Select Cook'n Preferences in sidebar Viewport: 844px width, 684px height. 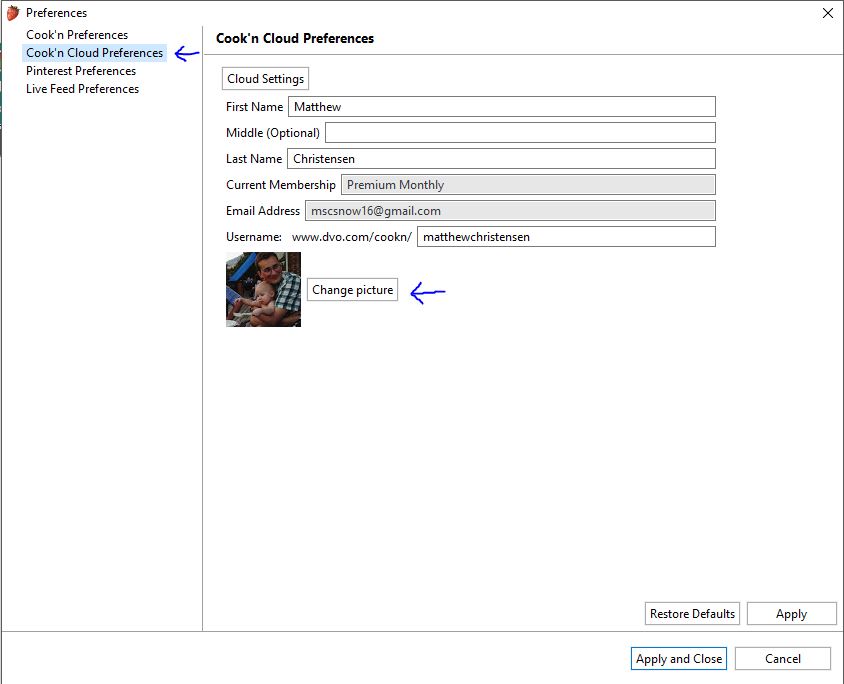(x=77, y=35)
